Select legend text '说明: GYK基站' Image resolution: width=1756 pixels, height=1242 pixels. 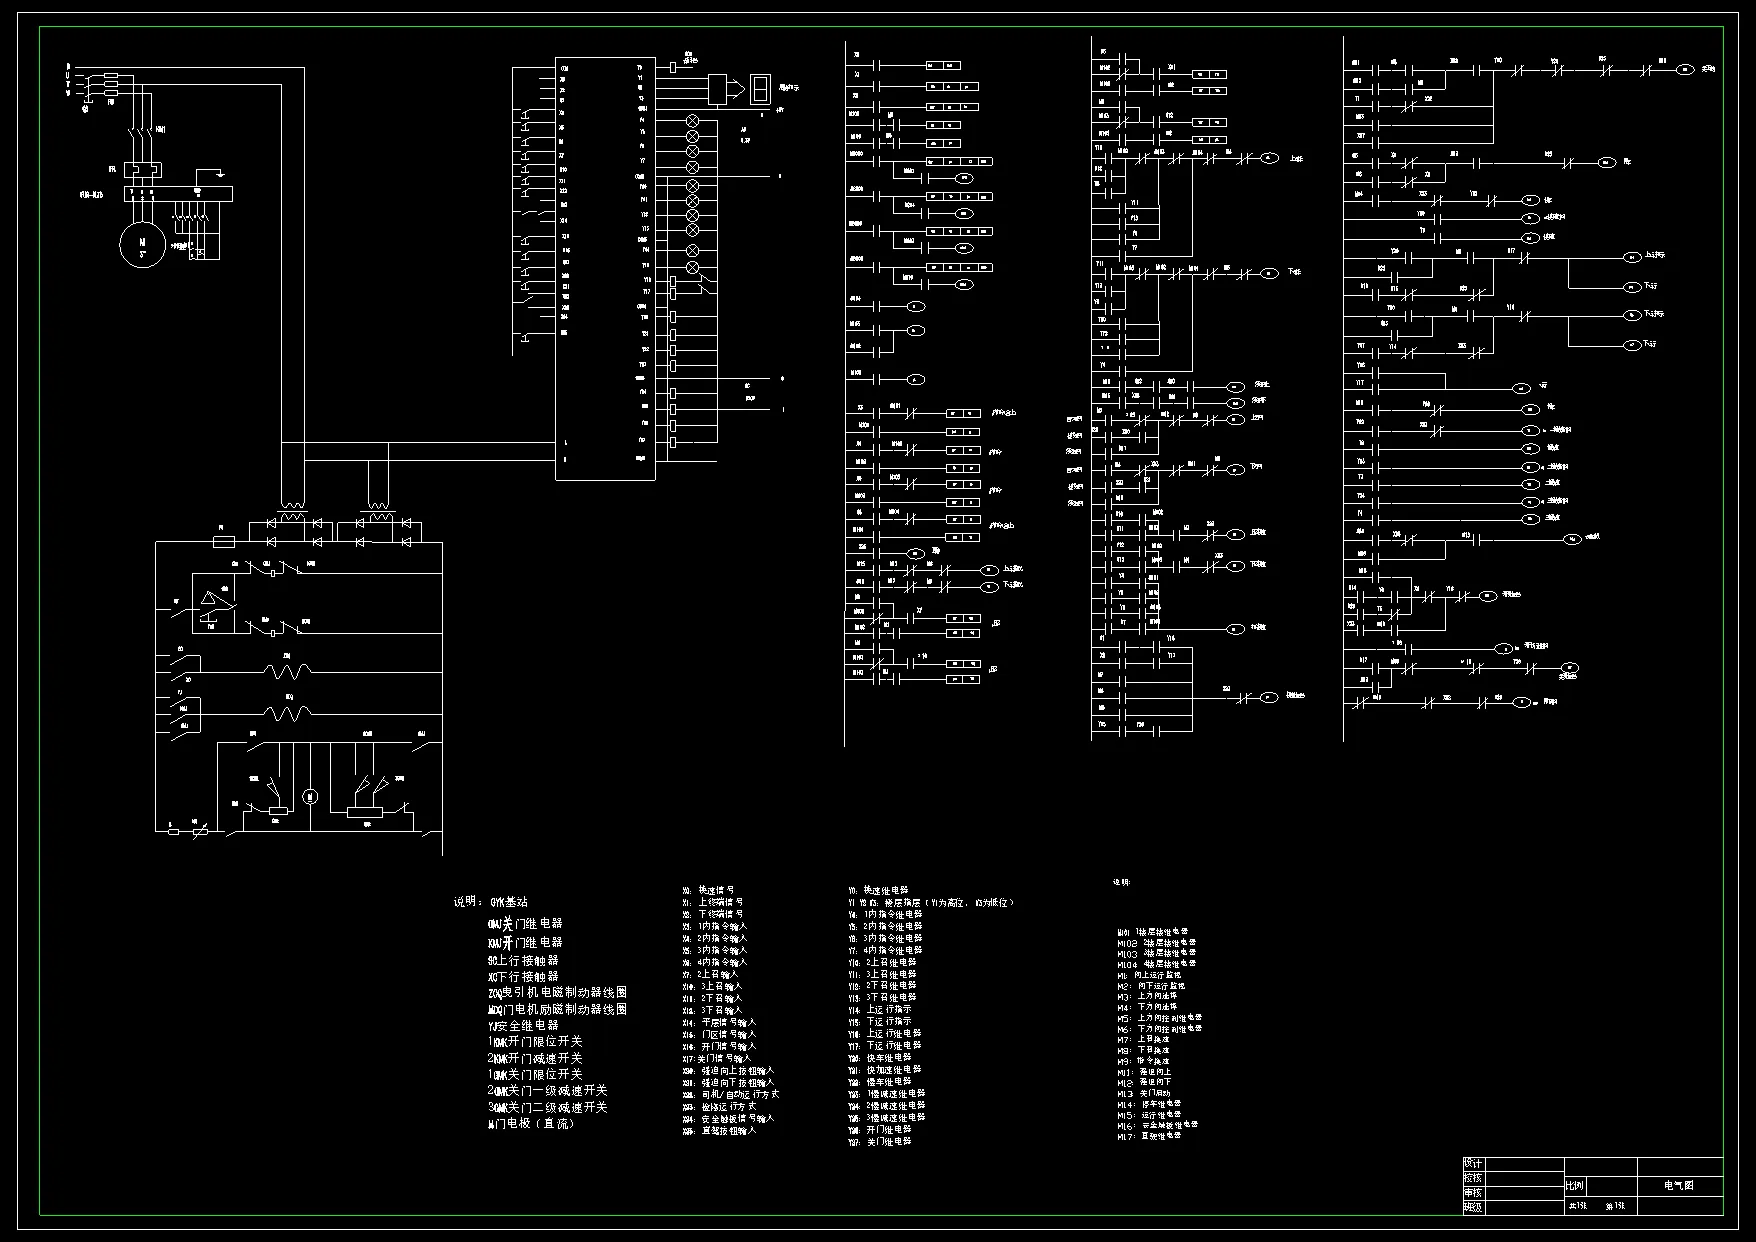coord(491,902)
